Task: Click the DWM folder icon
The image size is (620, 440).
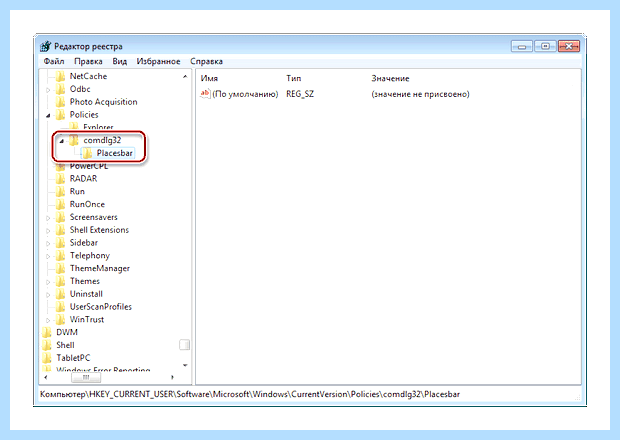Action: click(x=47, y=332)
